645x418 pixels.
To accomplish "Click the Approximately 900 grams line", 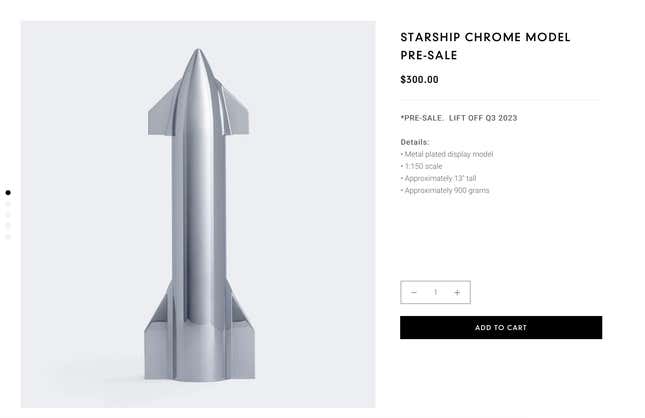I will click(445, 190).
